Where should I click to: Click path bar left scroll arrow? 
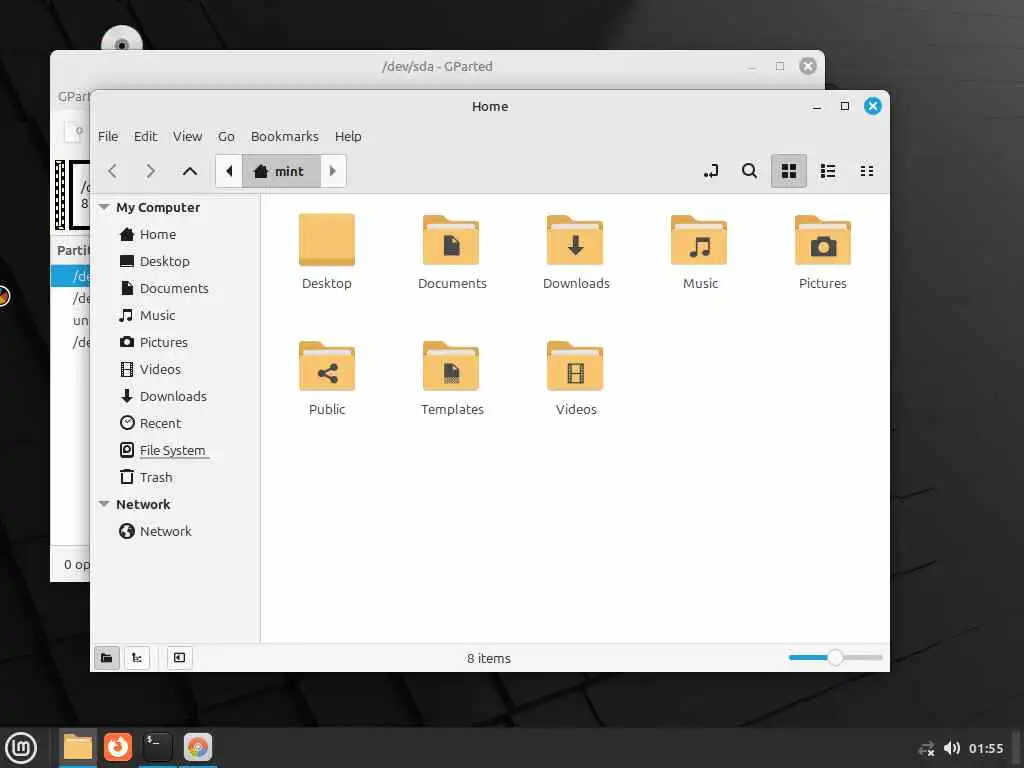pyautogui.click(x=229, y=171)
